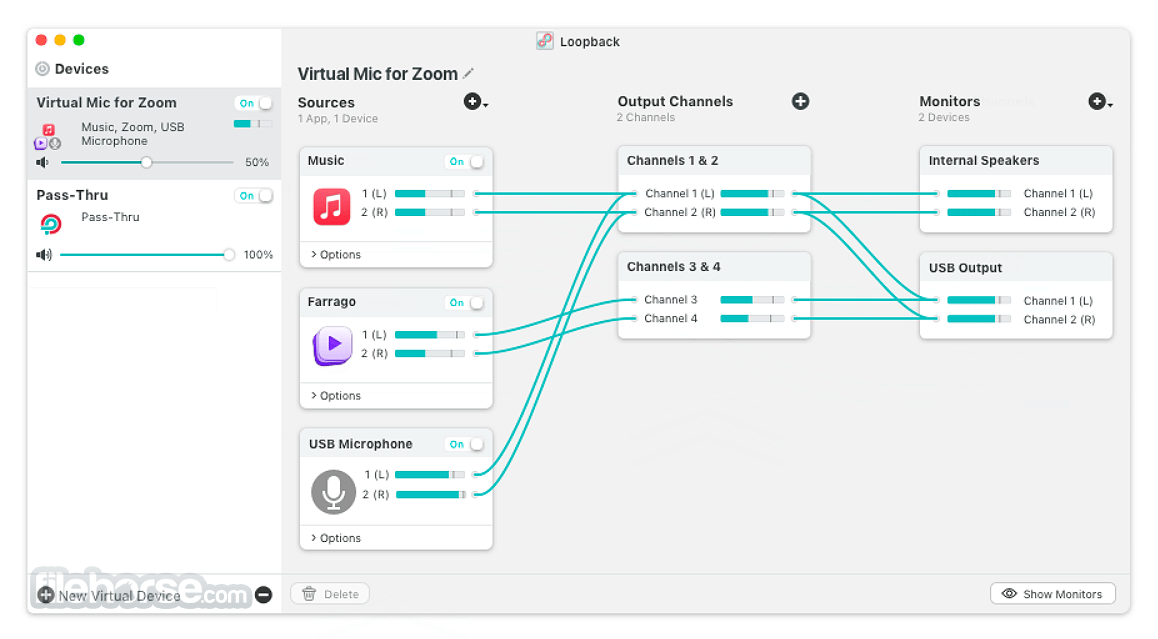Click the 100% volume value
The width and height of the screenshot is (1158, 639).
pyautogui.click(x=258, y=255)
